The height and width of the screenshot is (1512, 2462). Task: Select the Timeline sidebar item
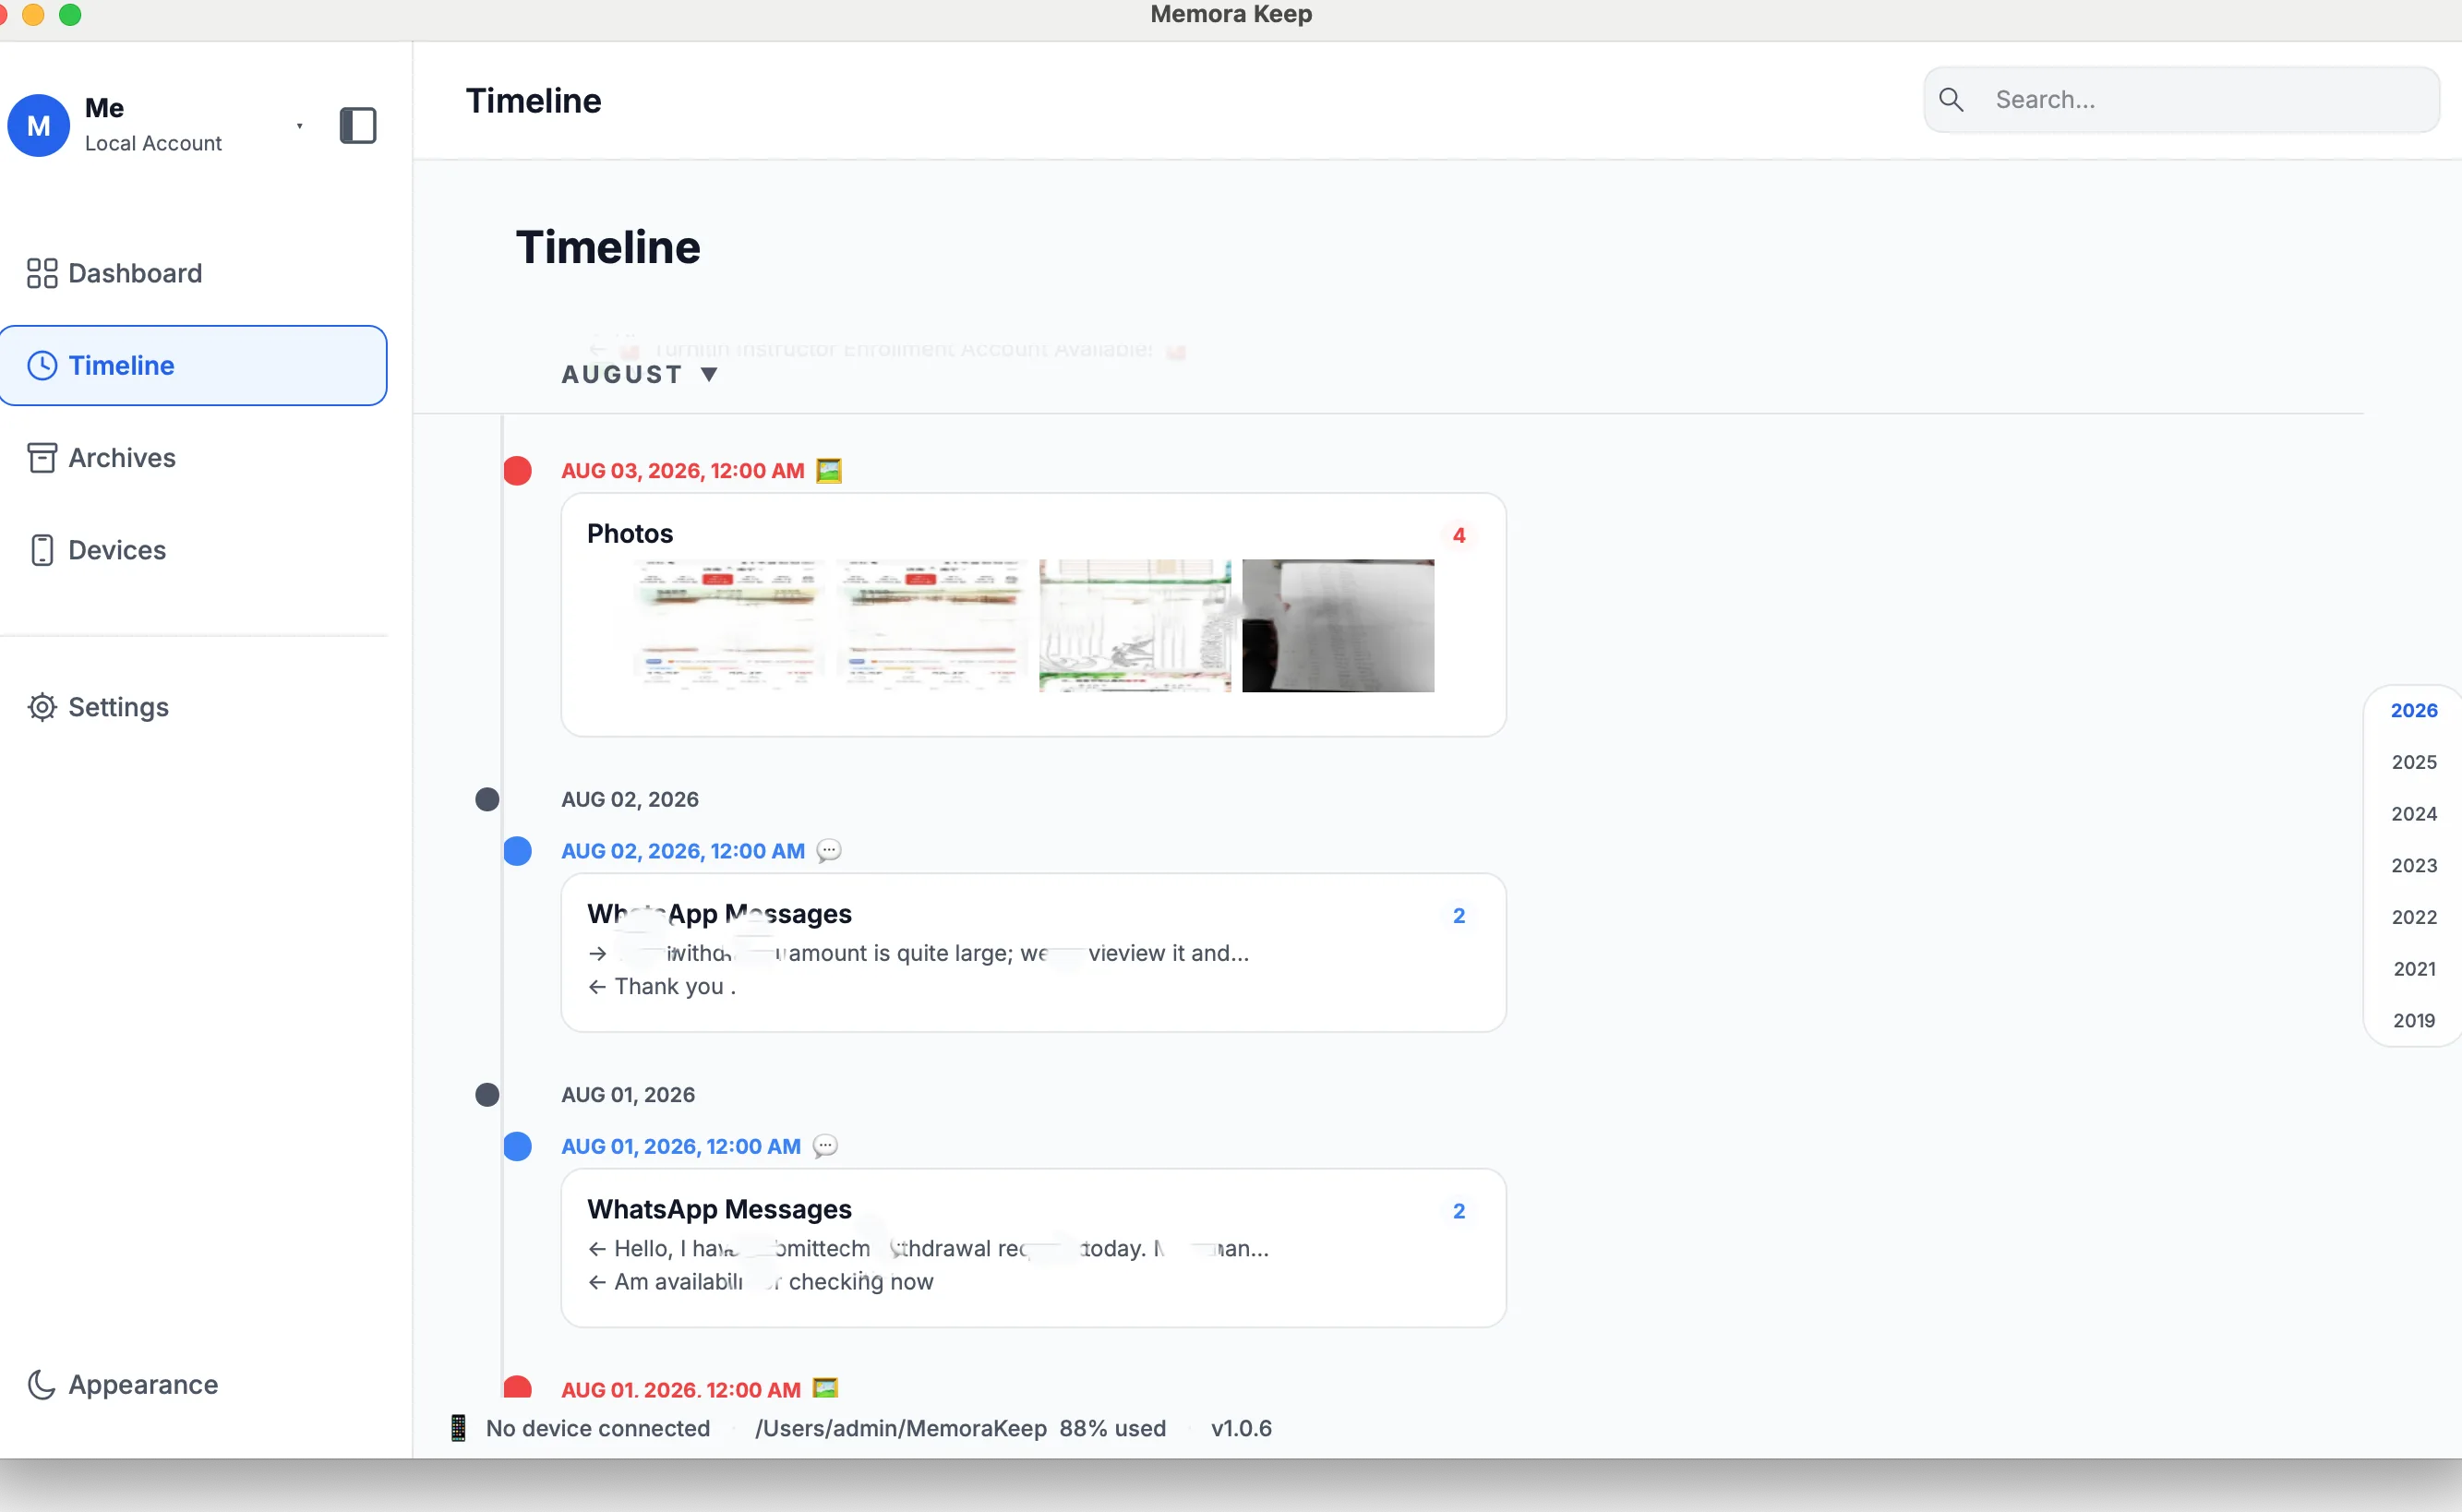click(194, 365)
